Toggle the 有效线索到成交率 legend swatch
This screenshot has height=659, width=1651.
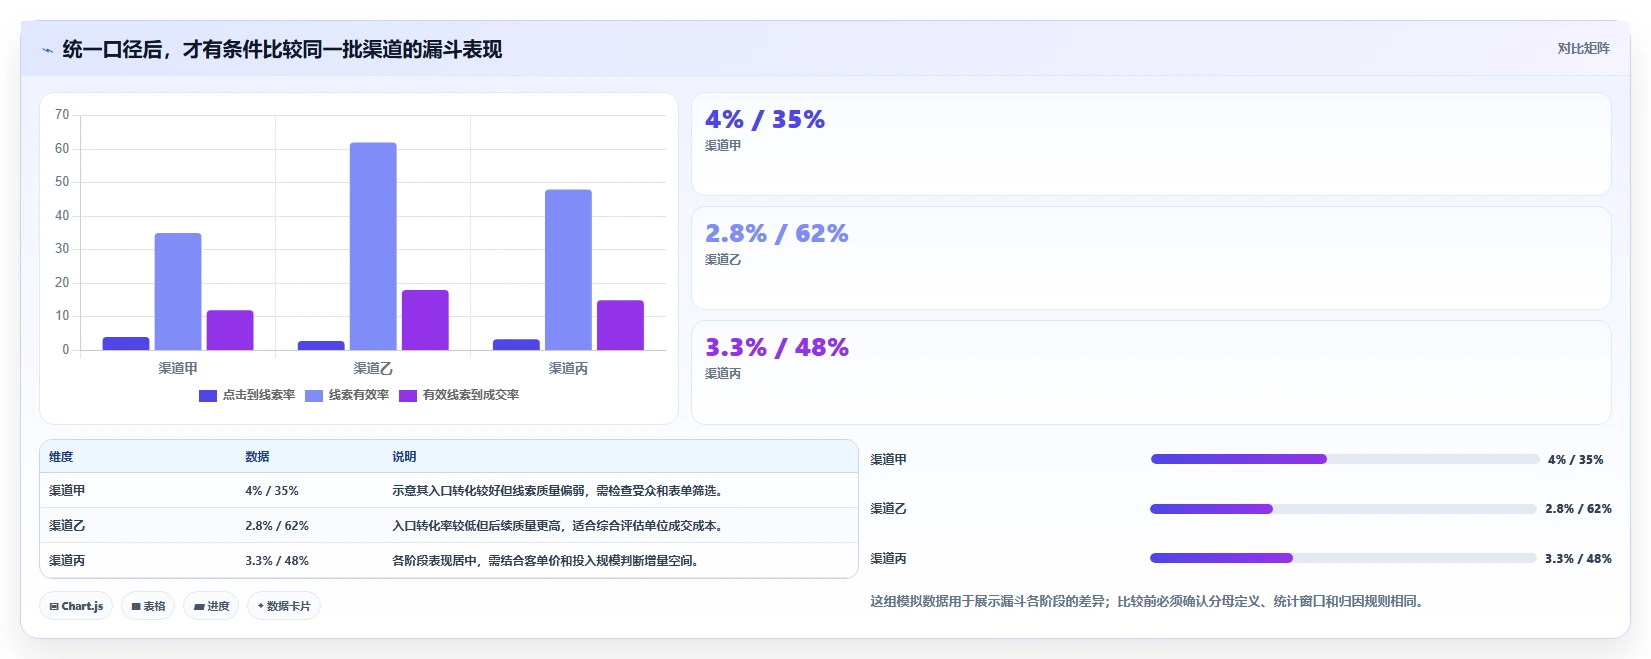point(408,396)
